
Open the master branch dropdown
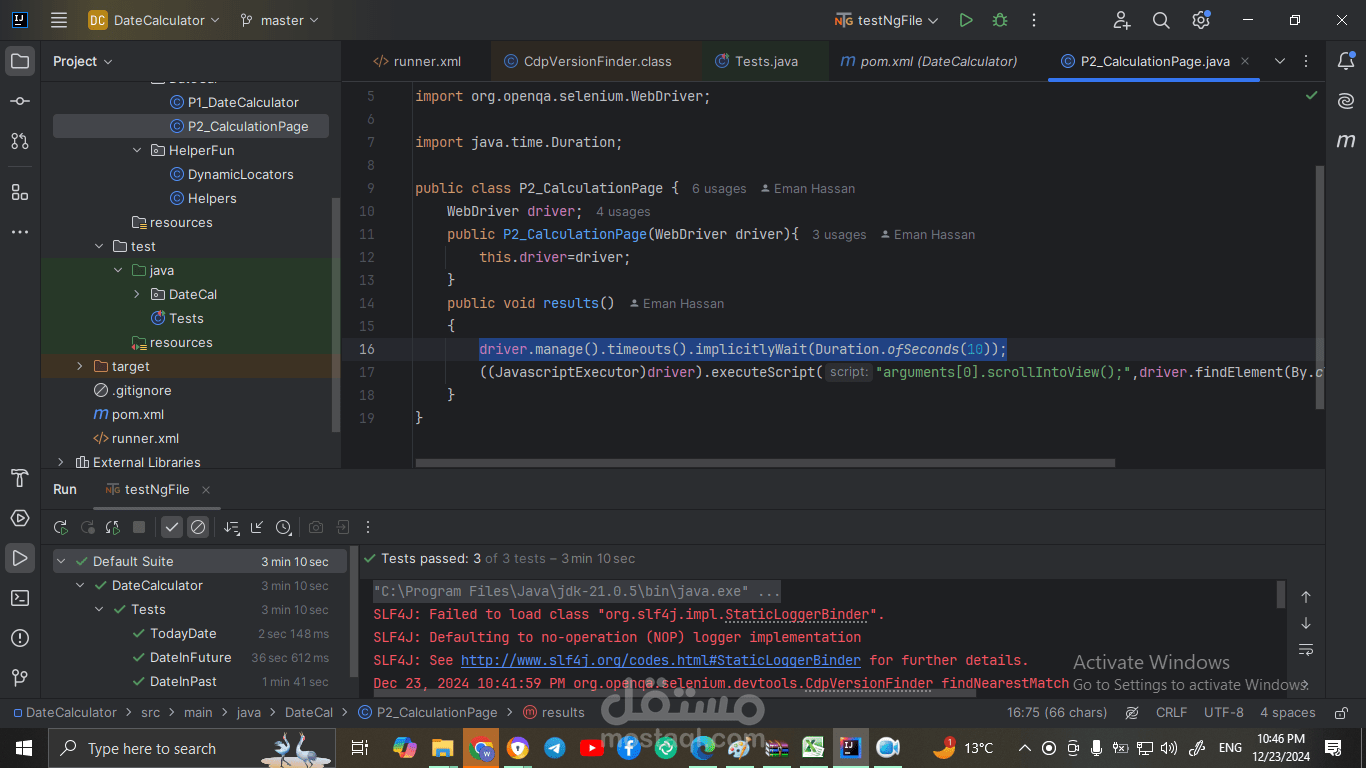280,19
